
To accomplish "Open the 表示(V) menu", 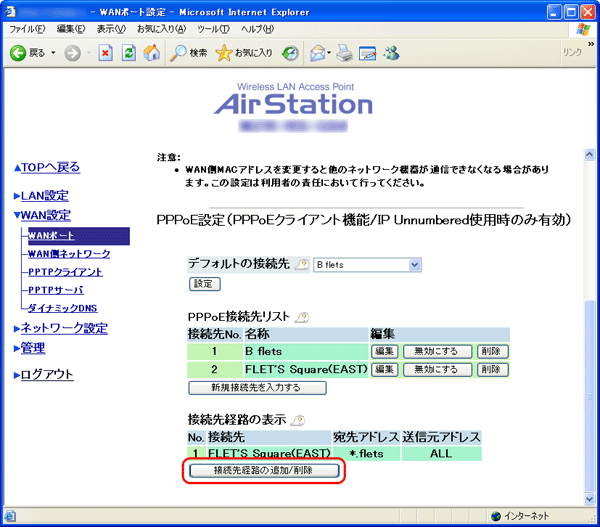I will point(111,29).
